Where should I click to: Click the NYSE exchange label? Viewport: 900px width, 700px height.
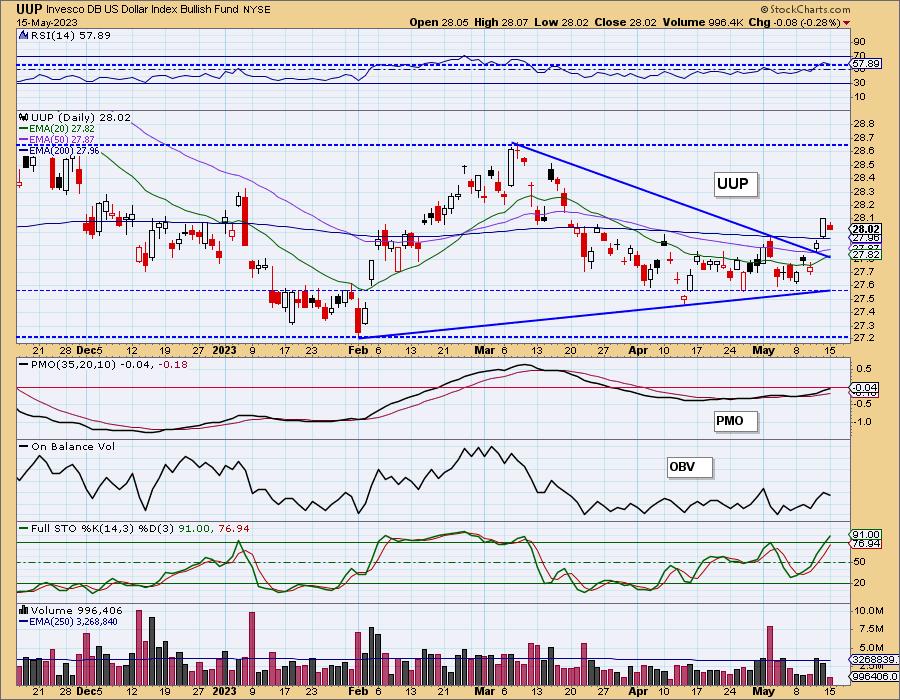pos(257,10)
